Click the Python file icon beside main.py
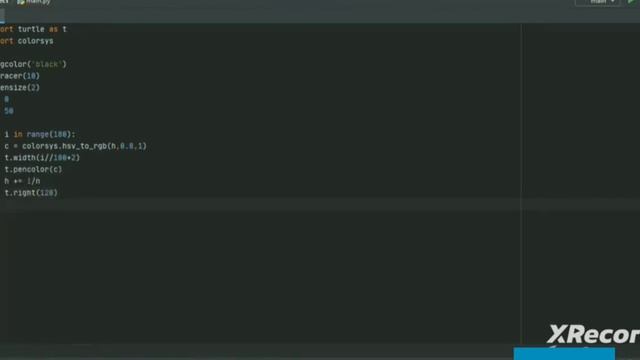 [20, 2]
